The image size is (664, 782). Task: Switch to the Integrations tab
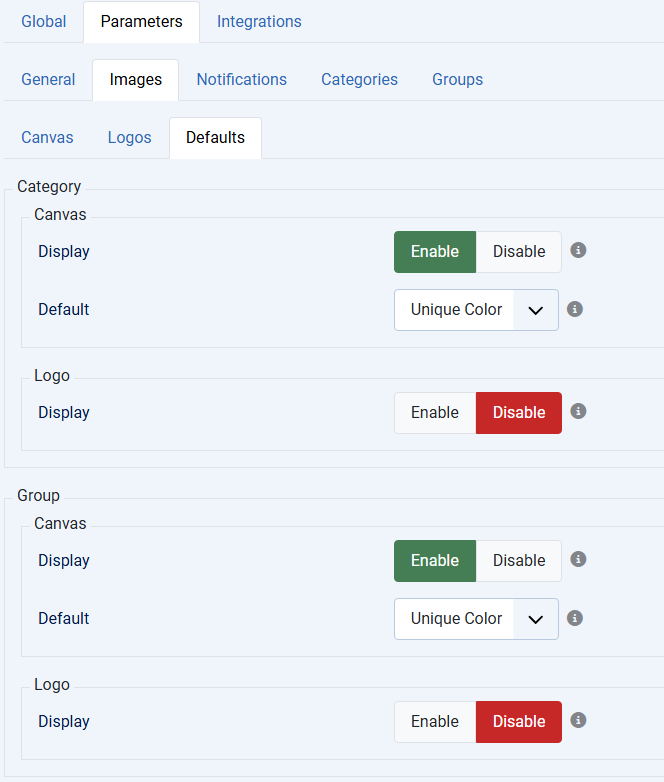click(x=259, y=21)
